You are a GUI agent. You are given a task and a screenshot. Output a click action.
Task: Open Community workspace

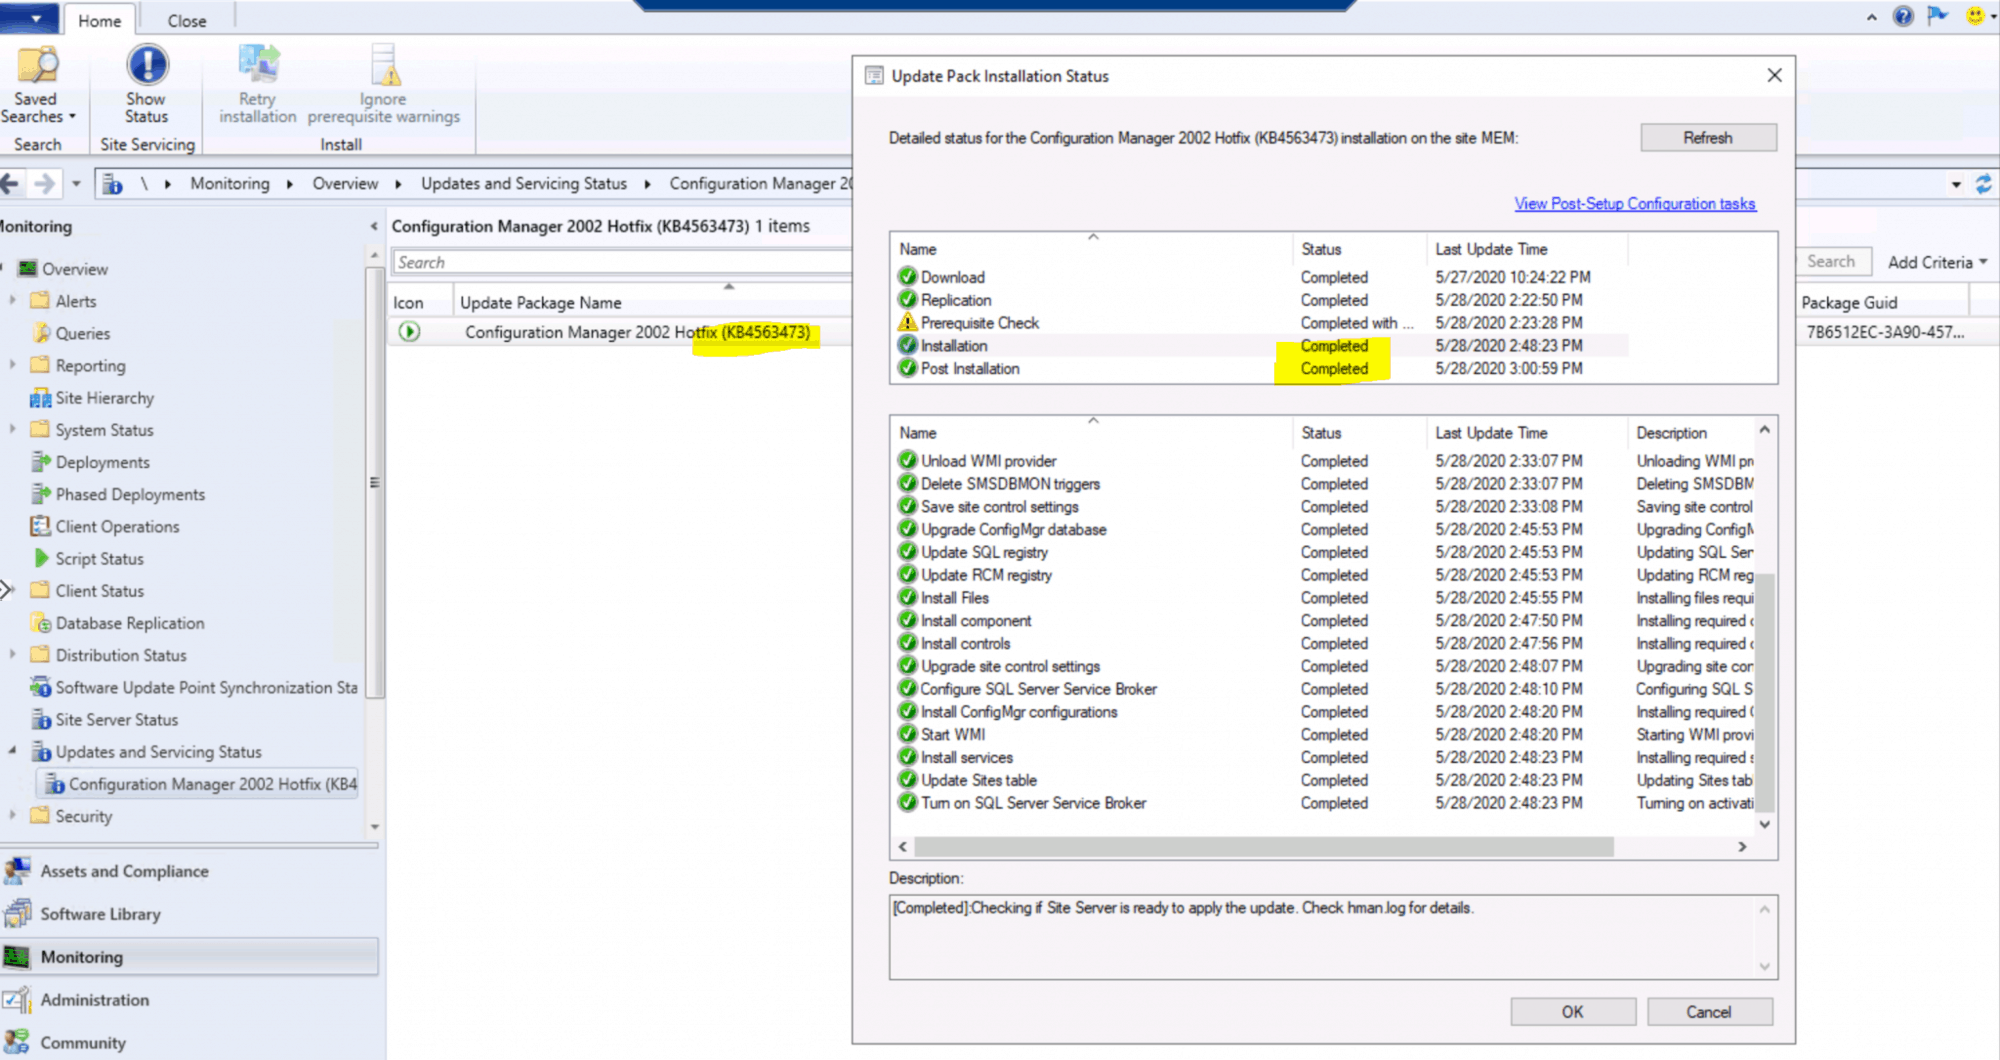pos(83,1043)
